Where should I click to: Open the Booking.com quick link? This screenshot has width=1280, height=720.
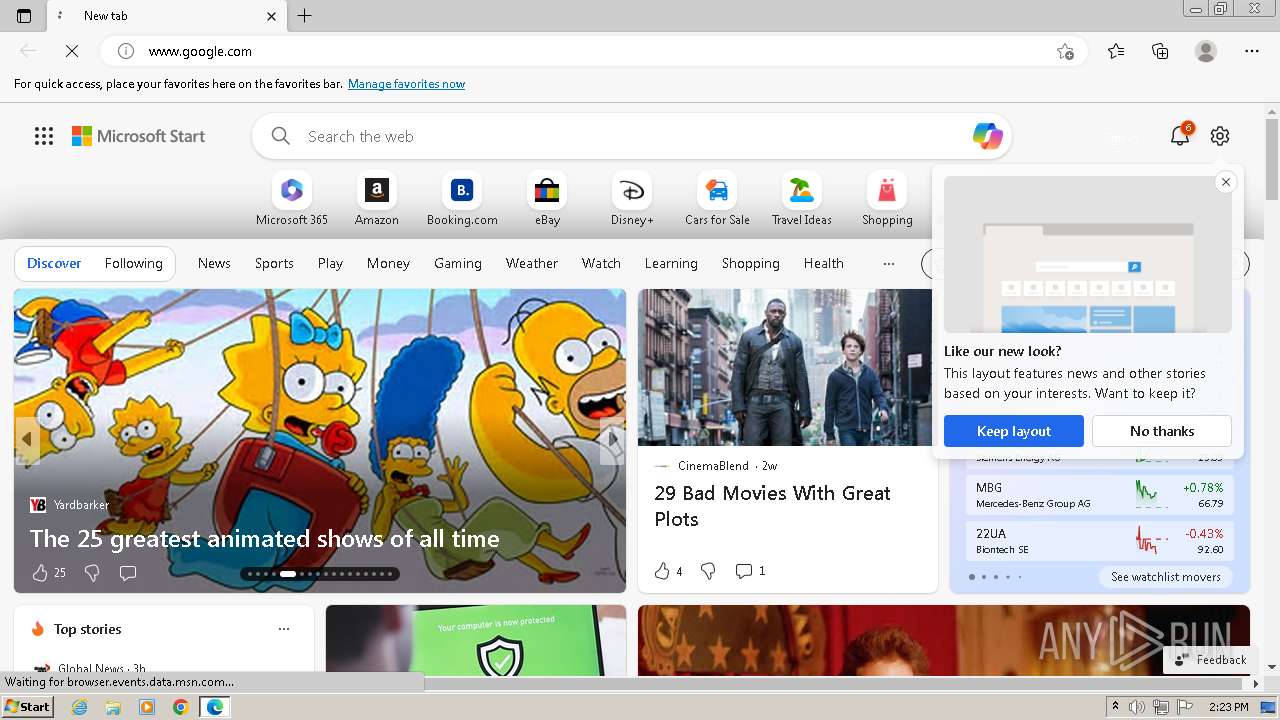pos(462,200)
